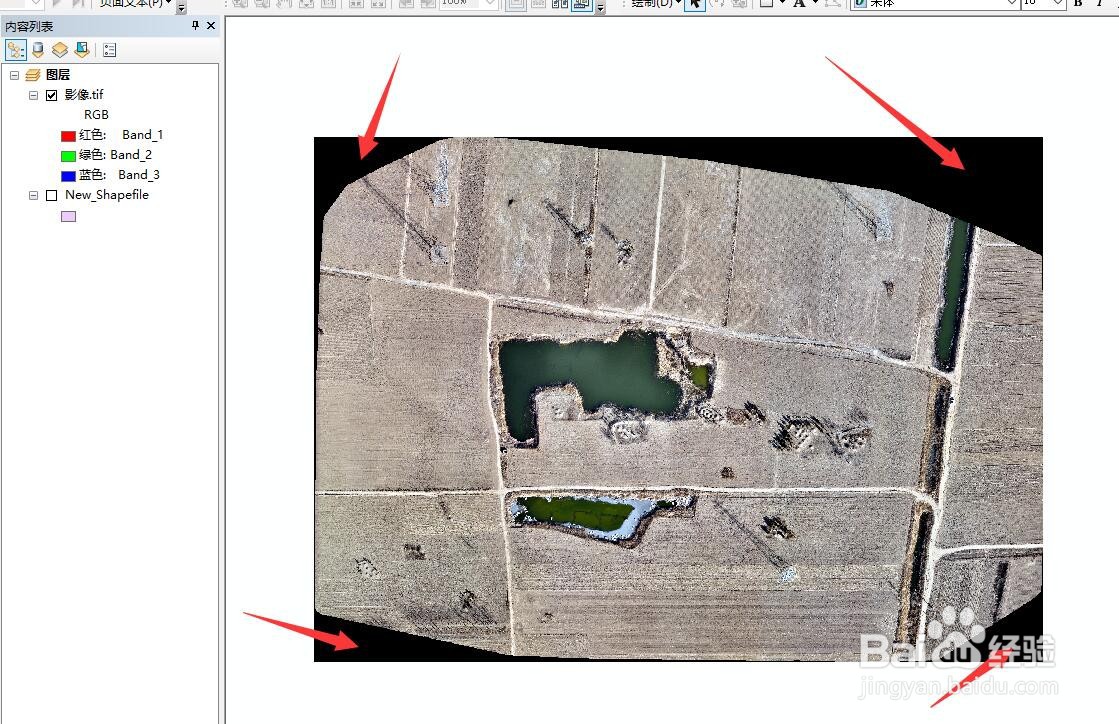
Task: Open the 页面文本(P) menu
Action: [x=135, y=3]
